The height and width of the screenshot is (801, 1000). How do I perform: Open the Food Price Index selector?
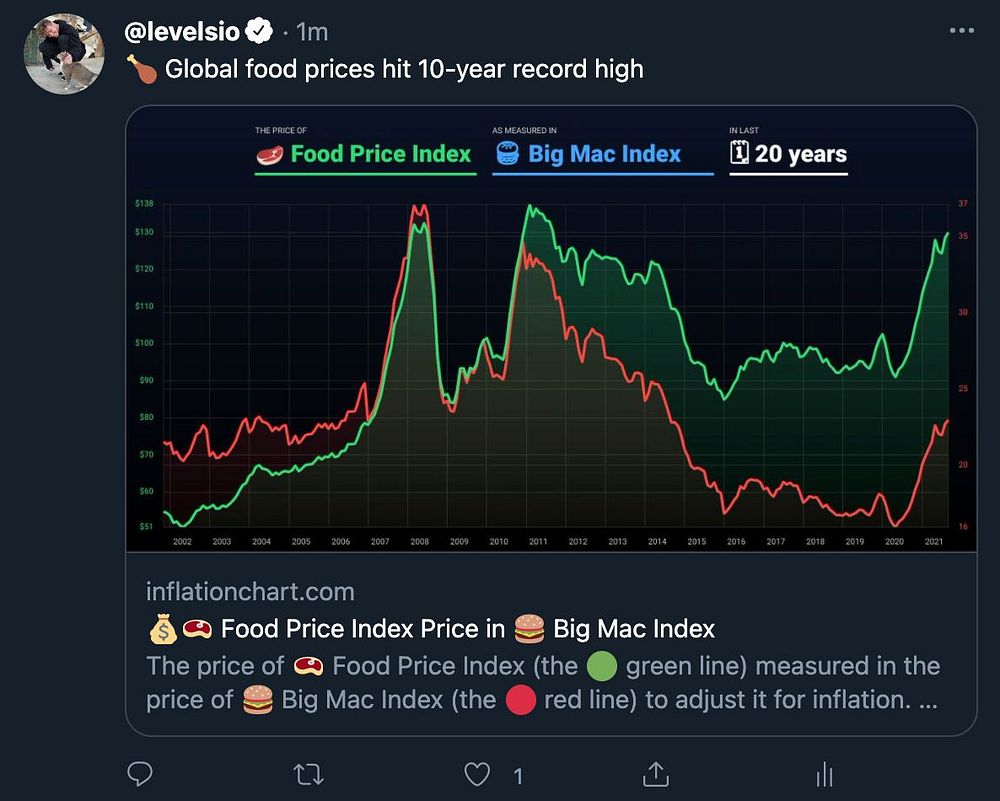(380, 154)
